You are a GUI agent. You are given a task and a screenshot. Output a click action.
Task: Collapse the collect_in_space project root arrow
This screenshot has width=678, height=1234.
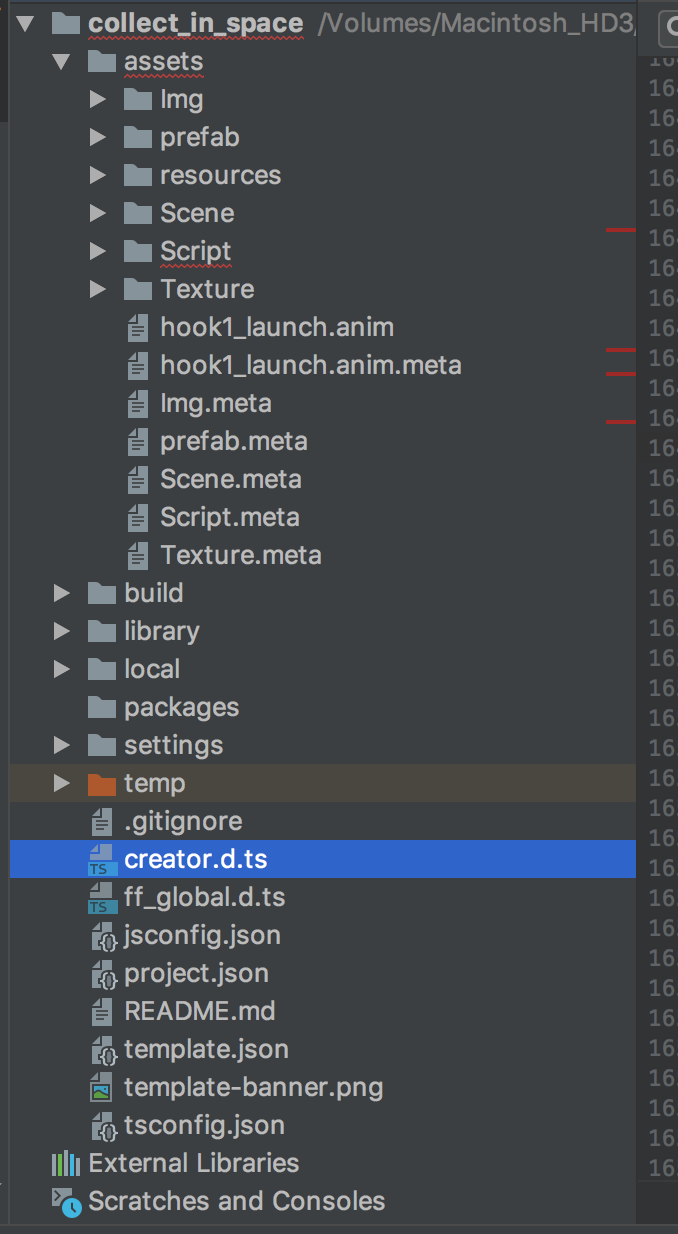coord(26,22)
